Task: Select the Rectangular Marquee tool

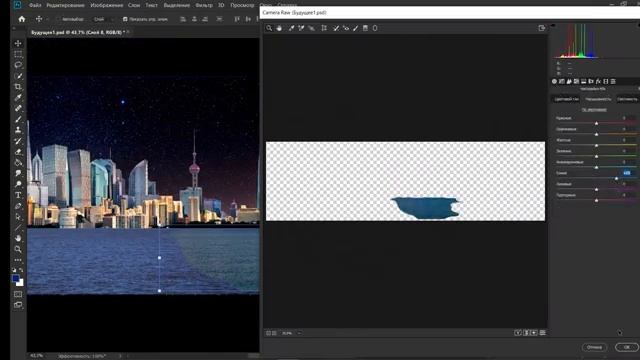Action: [x=18, y=54]
